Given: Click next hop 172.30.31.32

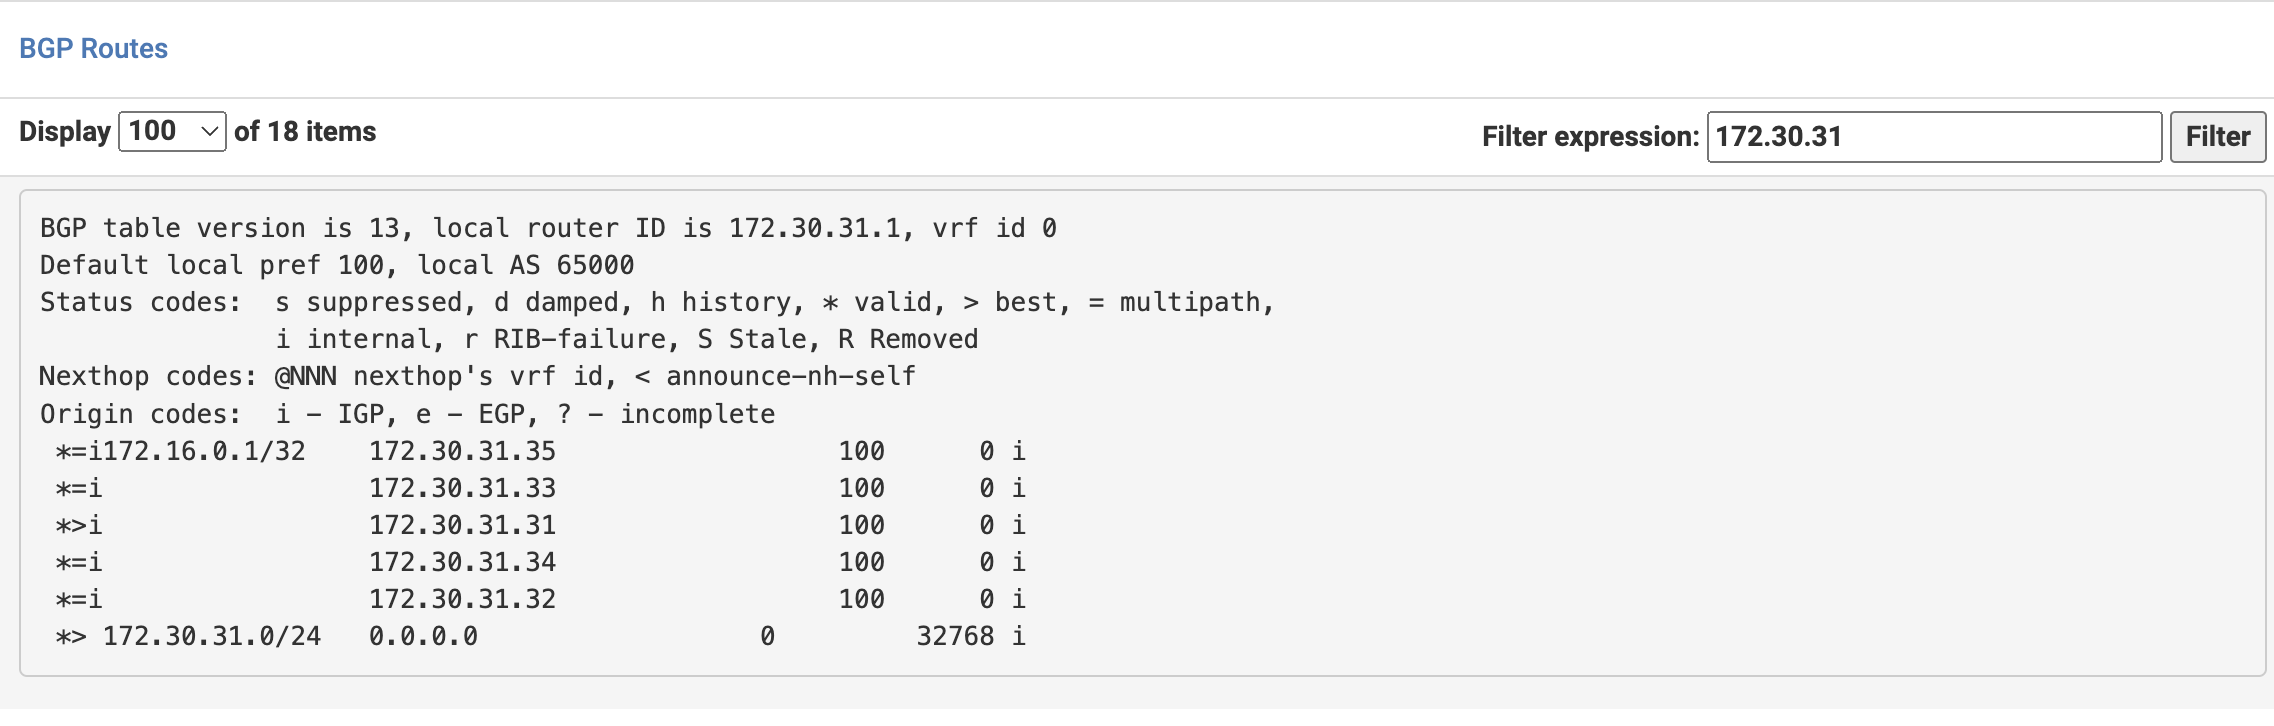Looking at the screenshot, I should tap(462, 599).
